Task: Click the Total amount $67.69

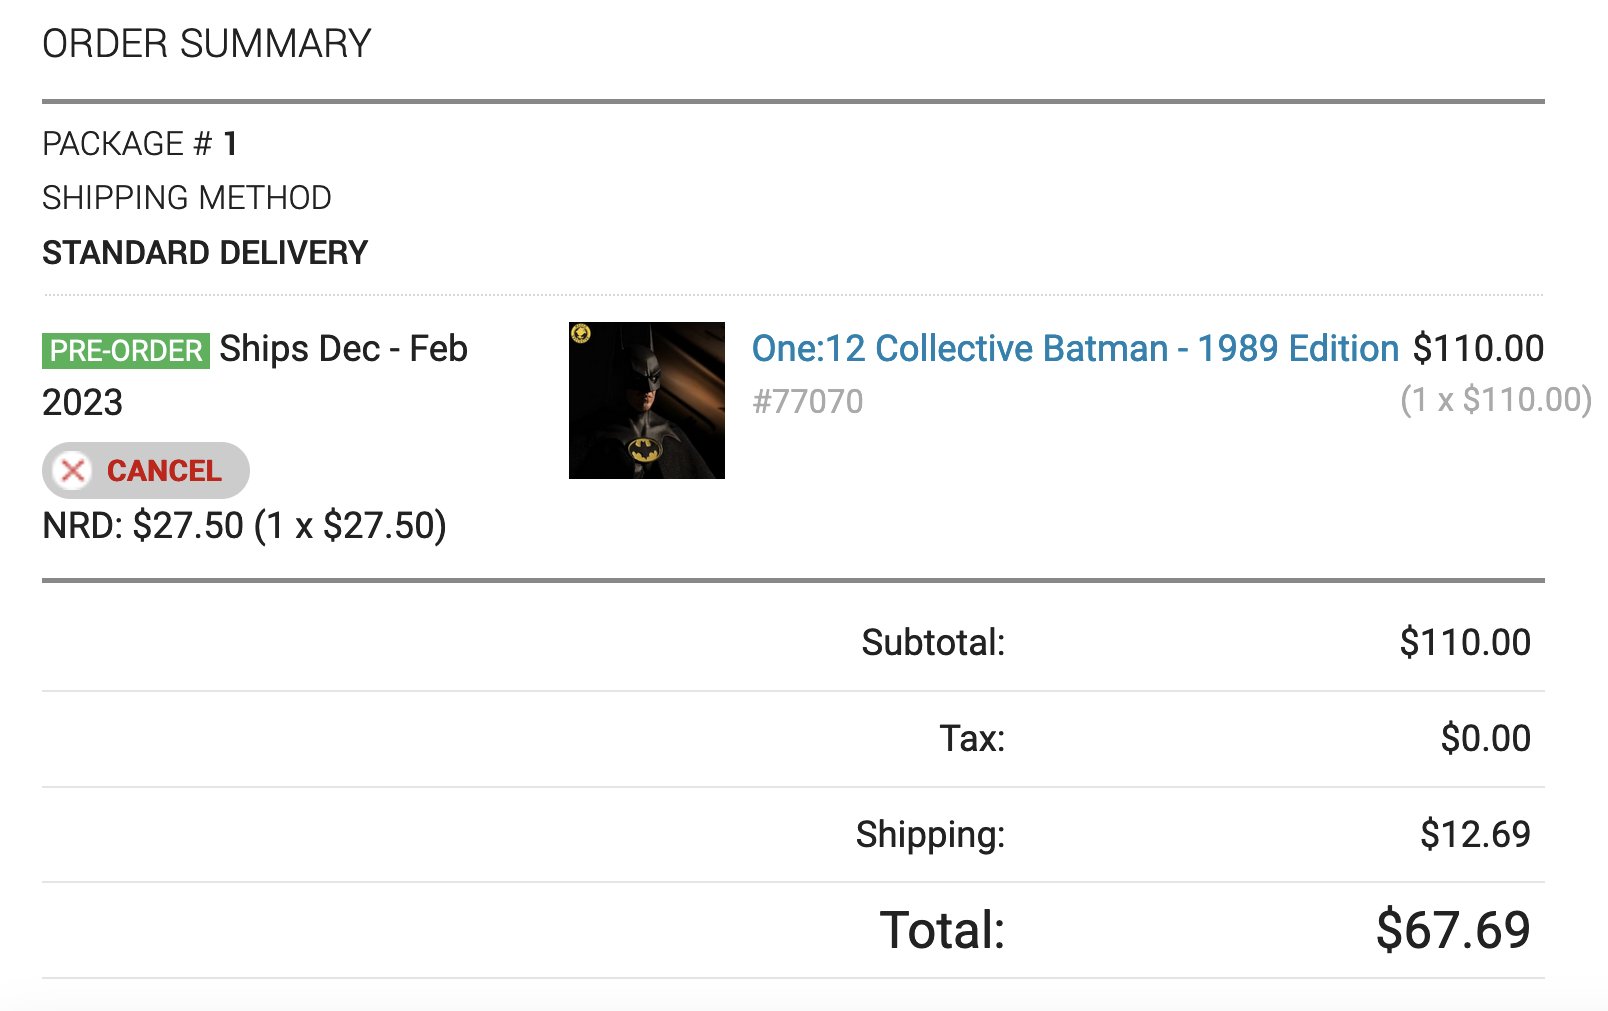Action: (1453, 930)
